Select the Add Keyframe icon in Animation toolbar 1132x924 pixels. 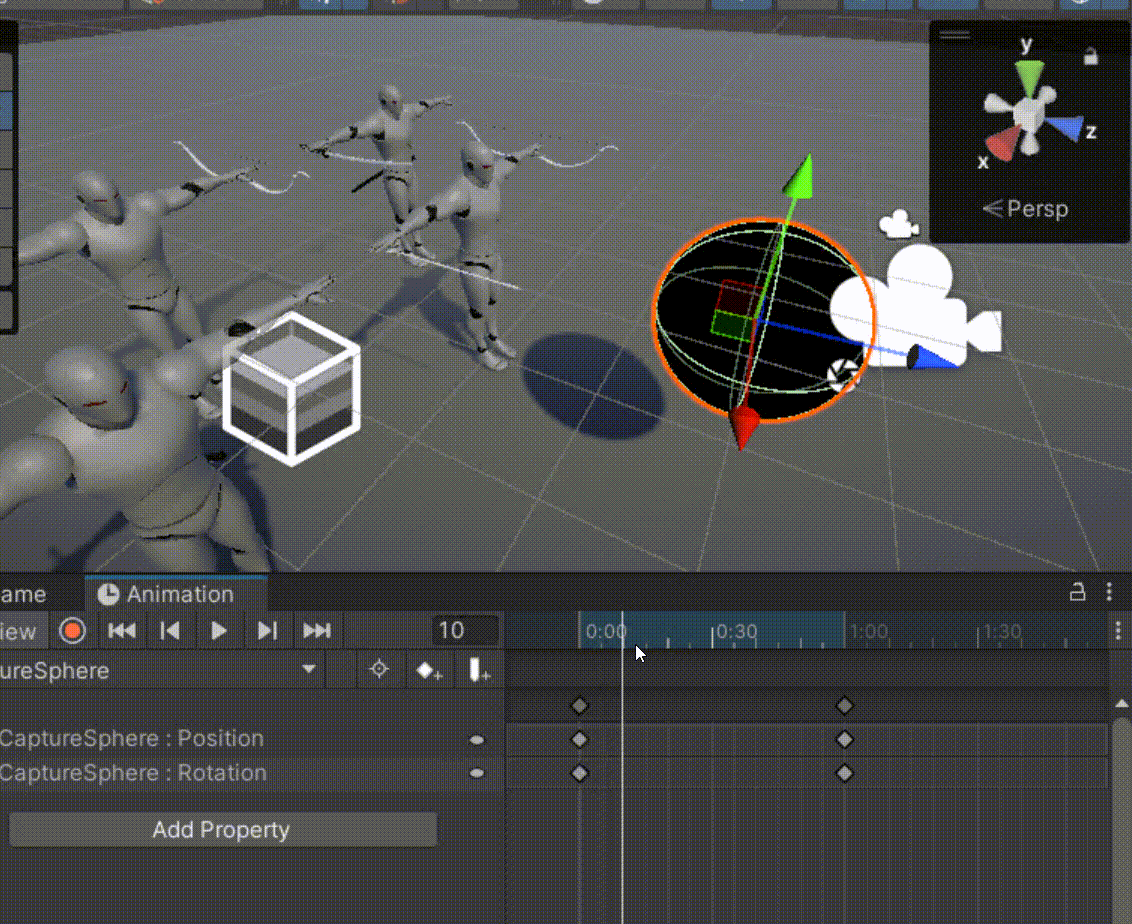(429, 670)
